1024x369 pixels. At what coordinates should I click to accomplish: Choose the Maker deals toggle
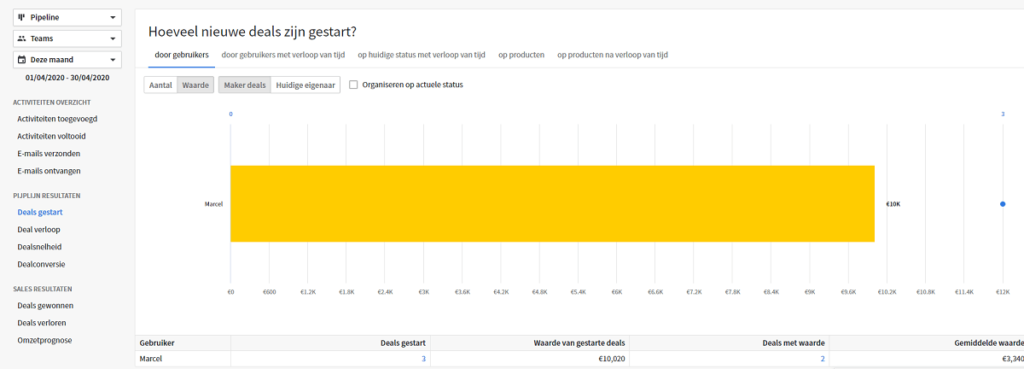244,85
